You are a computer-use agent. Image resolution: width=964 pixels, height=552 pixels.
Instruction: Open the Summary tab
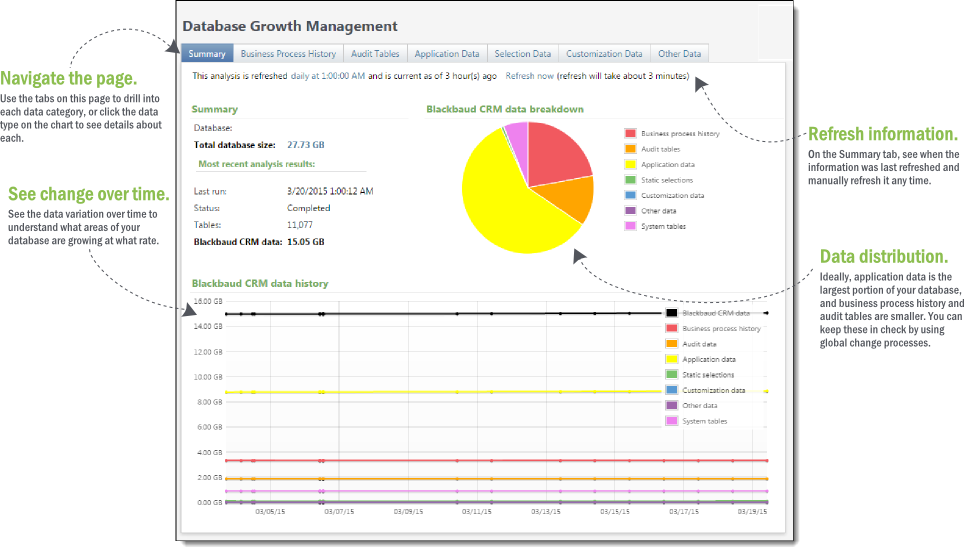(207, 53)
